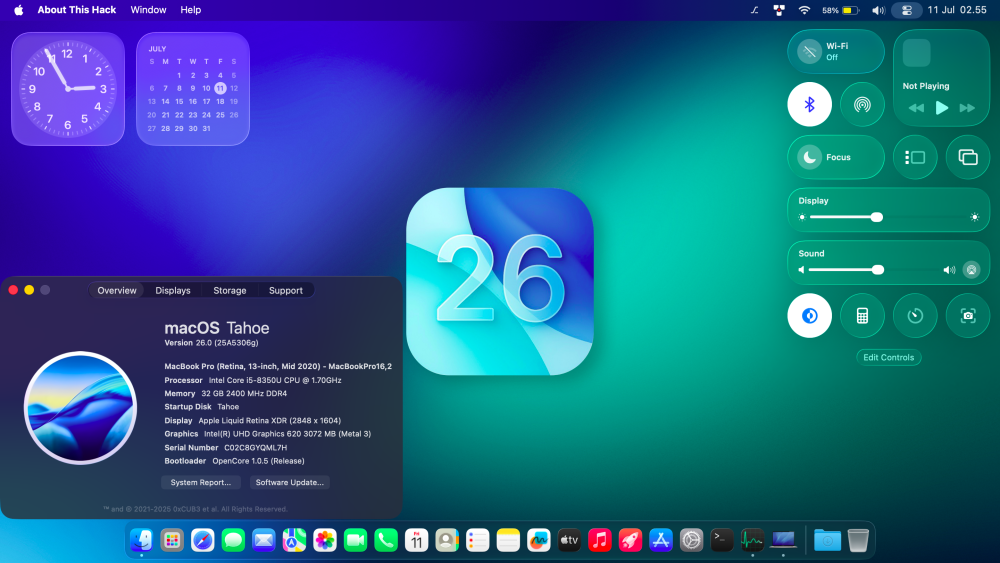Switch to the Storage tab
The image size is (1000, 563).
(x=230, y=290)
